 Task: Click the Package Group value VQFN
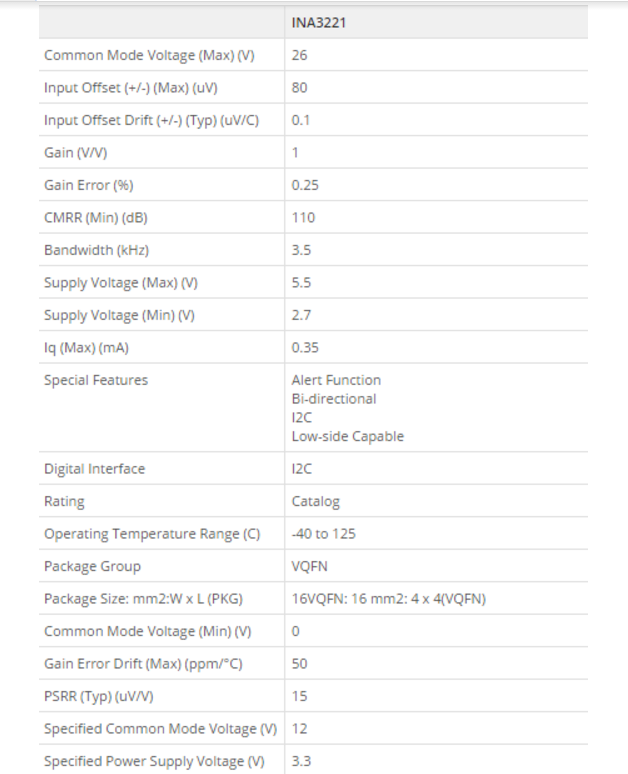pos(309,566)
